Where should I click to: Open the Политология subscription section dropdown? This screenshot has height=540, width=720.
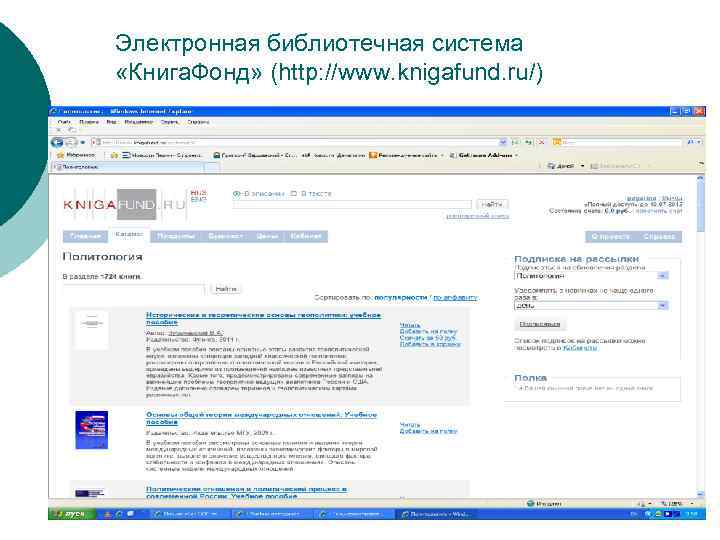click(662, 276)
